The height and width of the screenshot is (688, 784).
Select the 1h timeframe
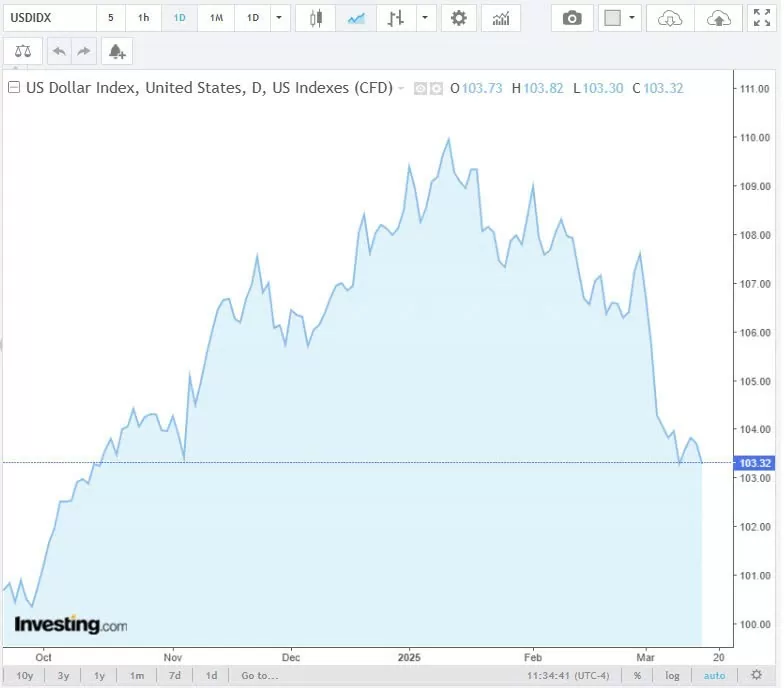click(144, 18)
